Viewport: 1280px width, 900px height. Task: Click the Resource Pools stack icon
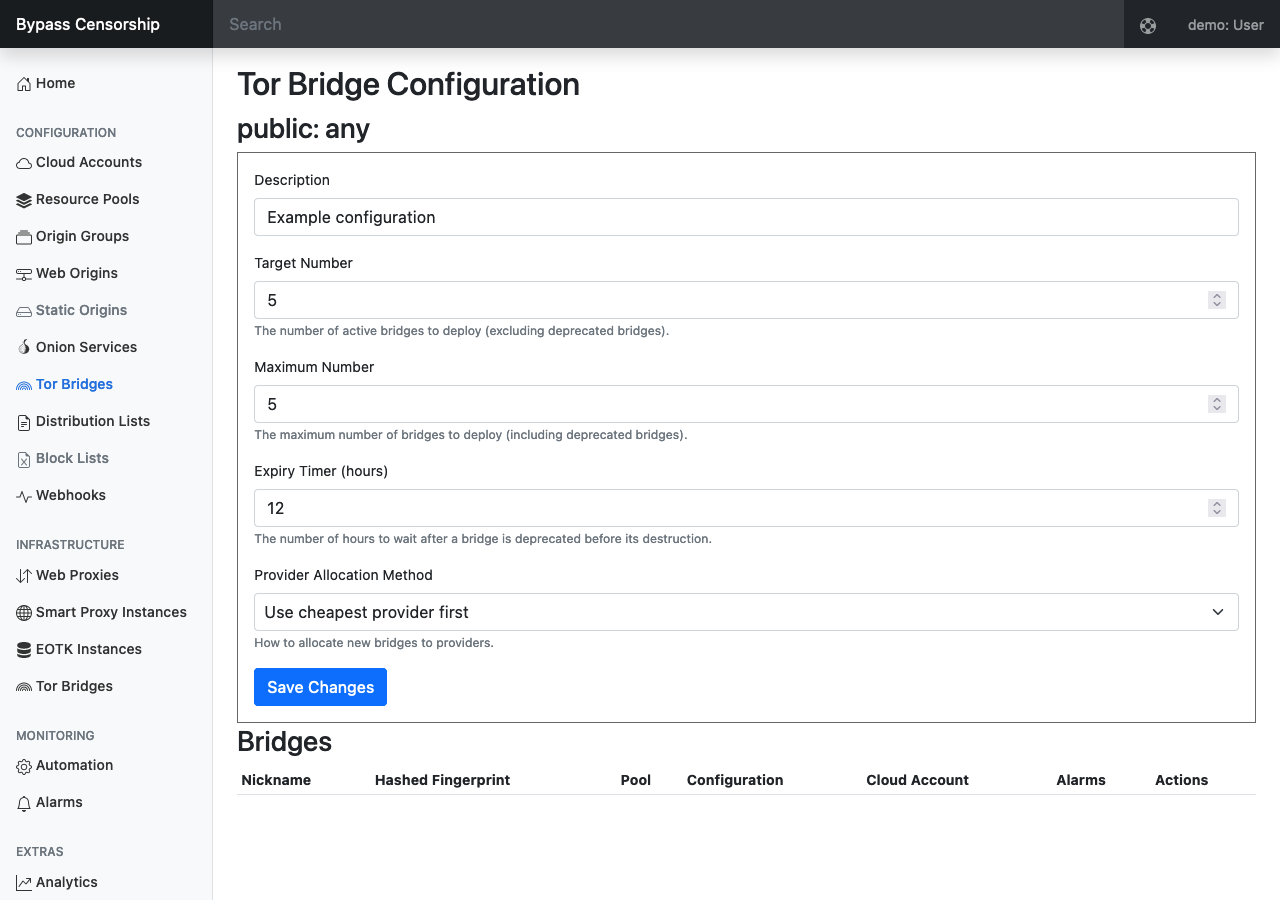pos(24,200)
